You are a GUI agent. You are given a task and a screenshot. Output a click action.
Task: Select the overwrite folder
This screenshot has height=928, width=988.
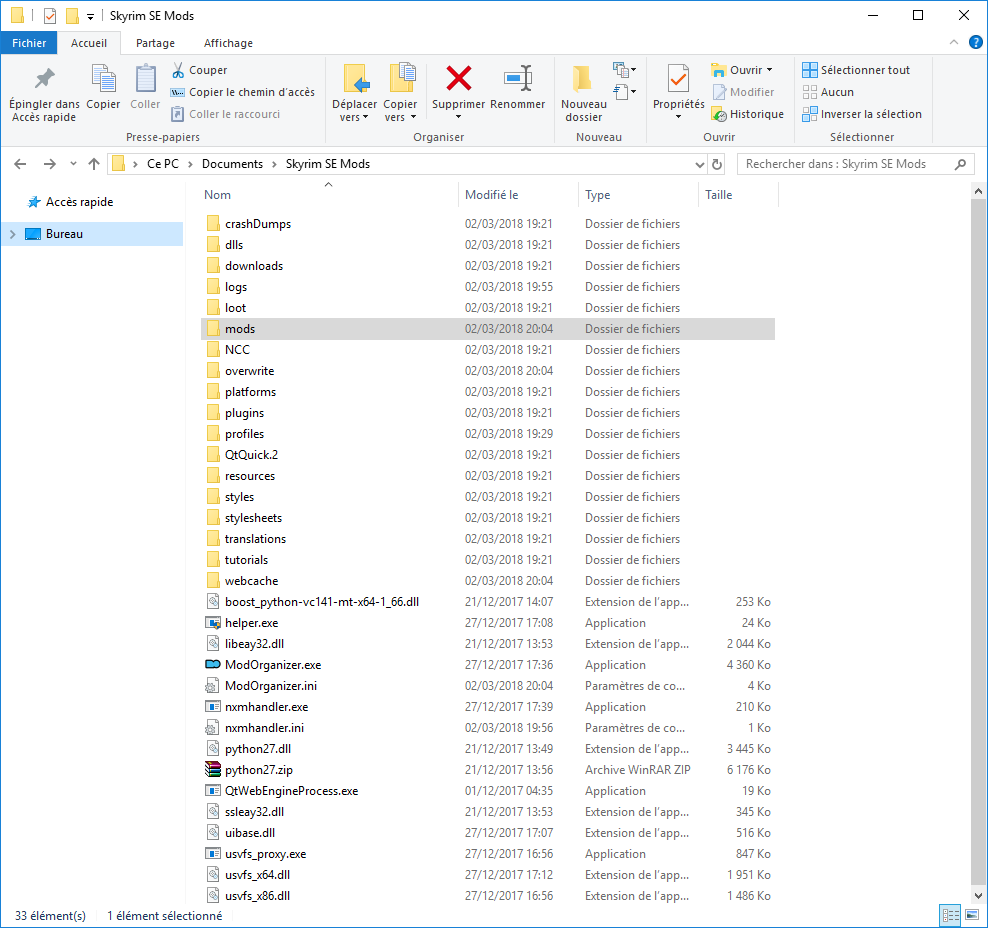pos(488,370)
